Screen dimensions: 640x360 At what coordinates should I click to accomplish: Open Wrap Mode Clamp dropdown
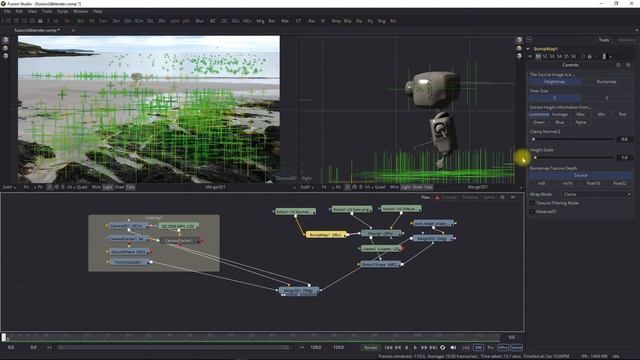click(597, 194)
